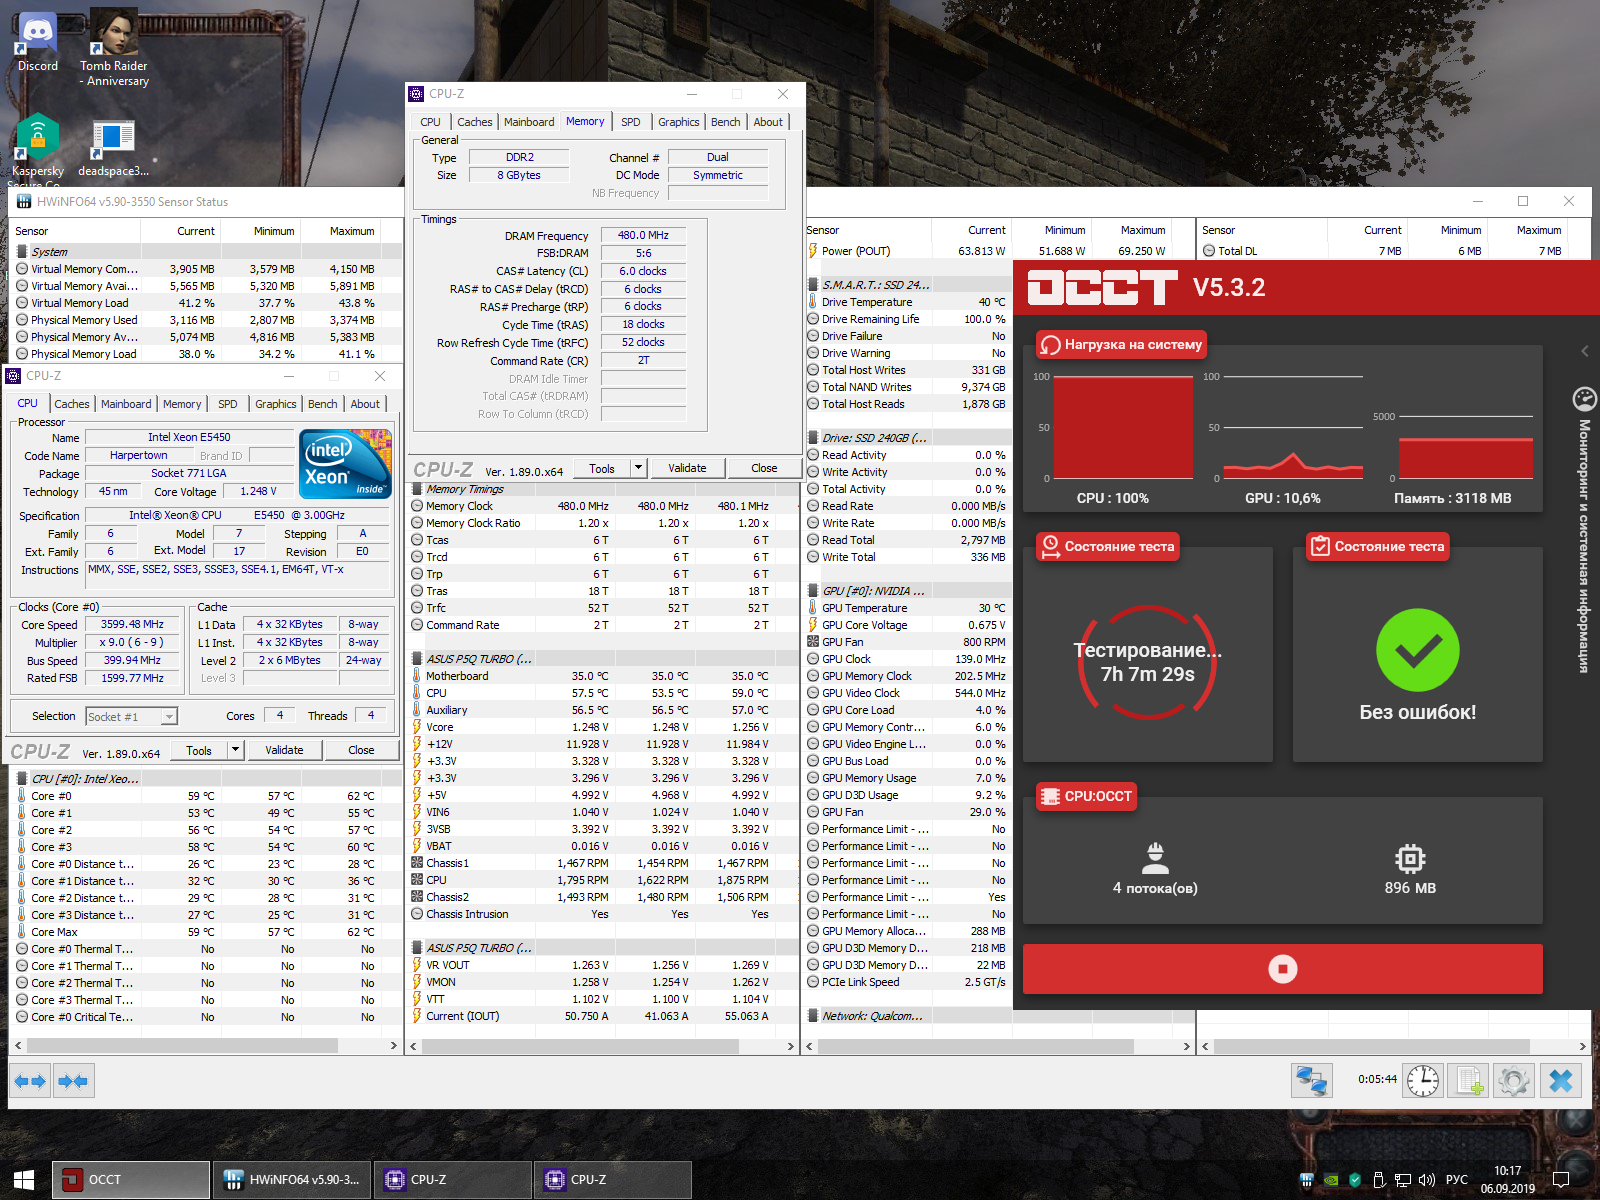Open Bench tab in CPU-Z memory window

[x=726, y=122]
